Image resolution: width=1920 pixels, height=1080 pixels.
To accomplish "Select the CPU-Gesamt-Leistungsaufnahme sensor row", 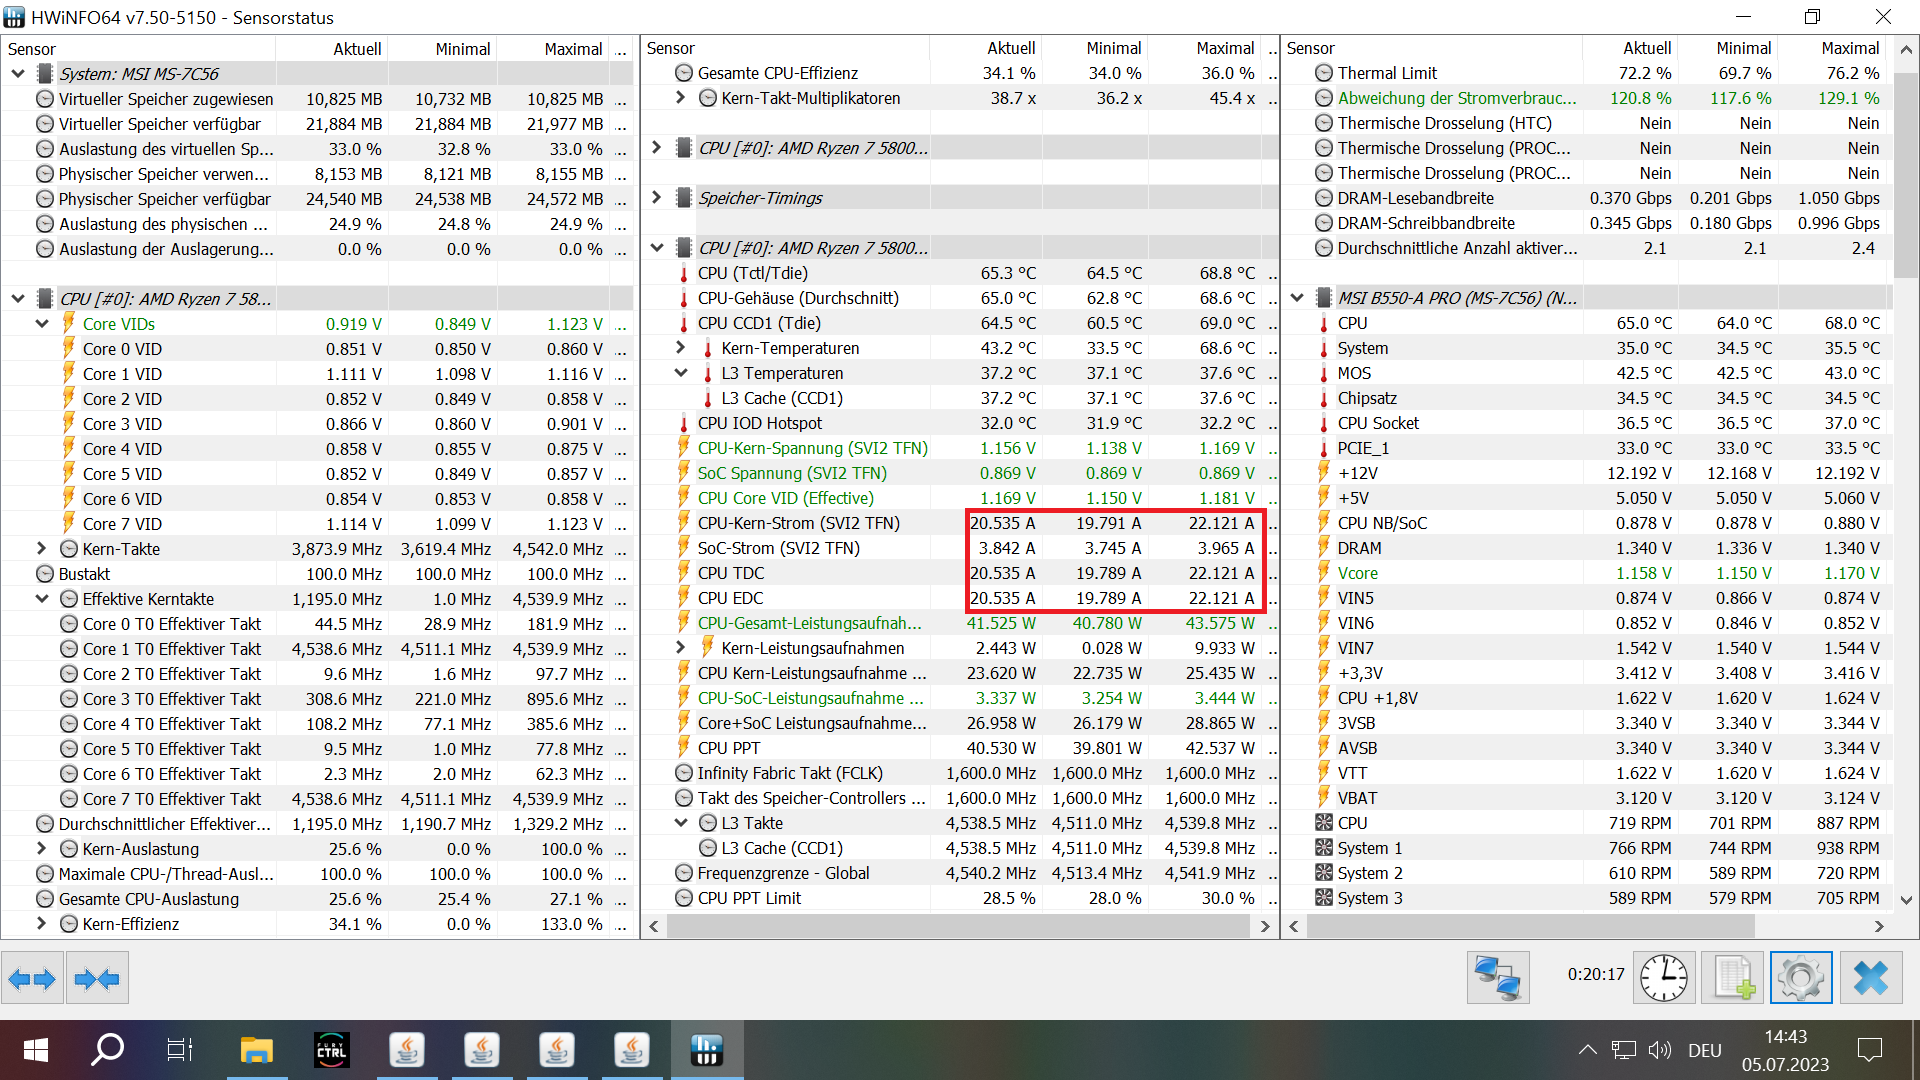I will click(x=809, y=623).
